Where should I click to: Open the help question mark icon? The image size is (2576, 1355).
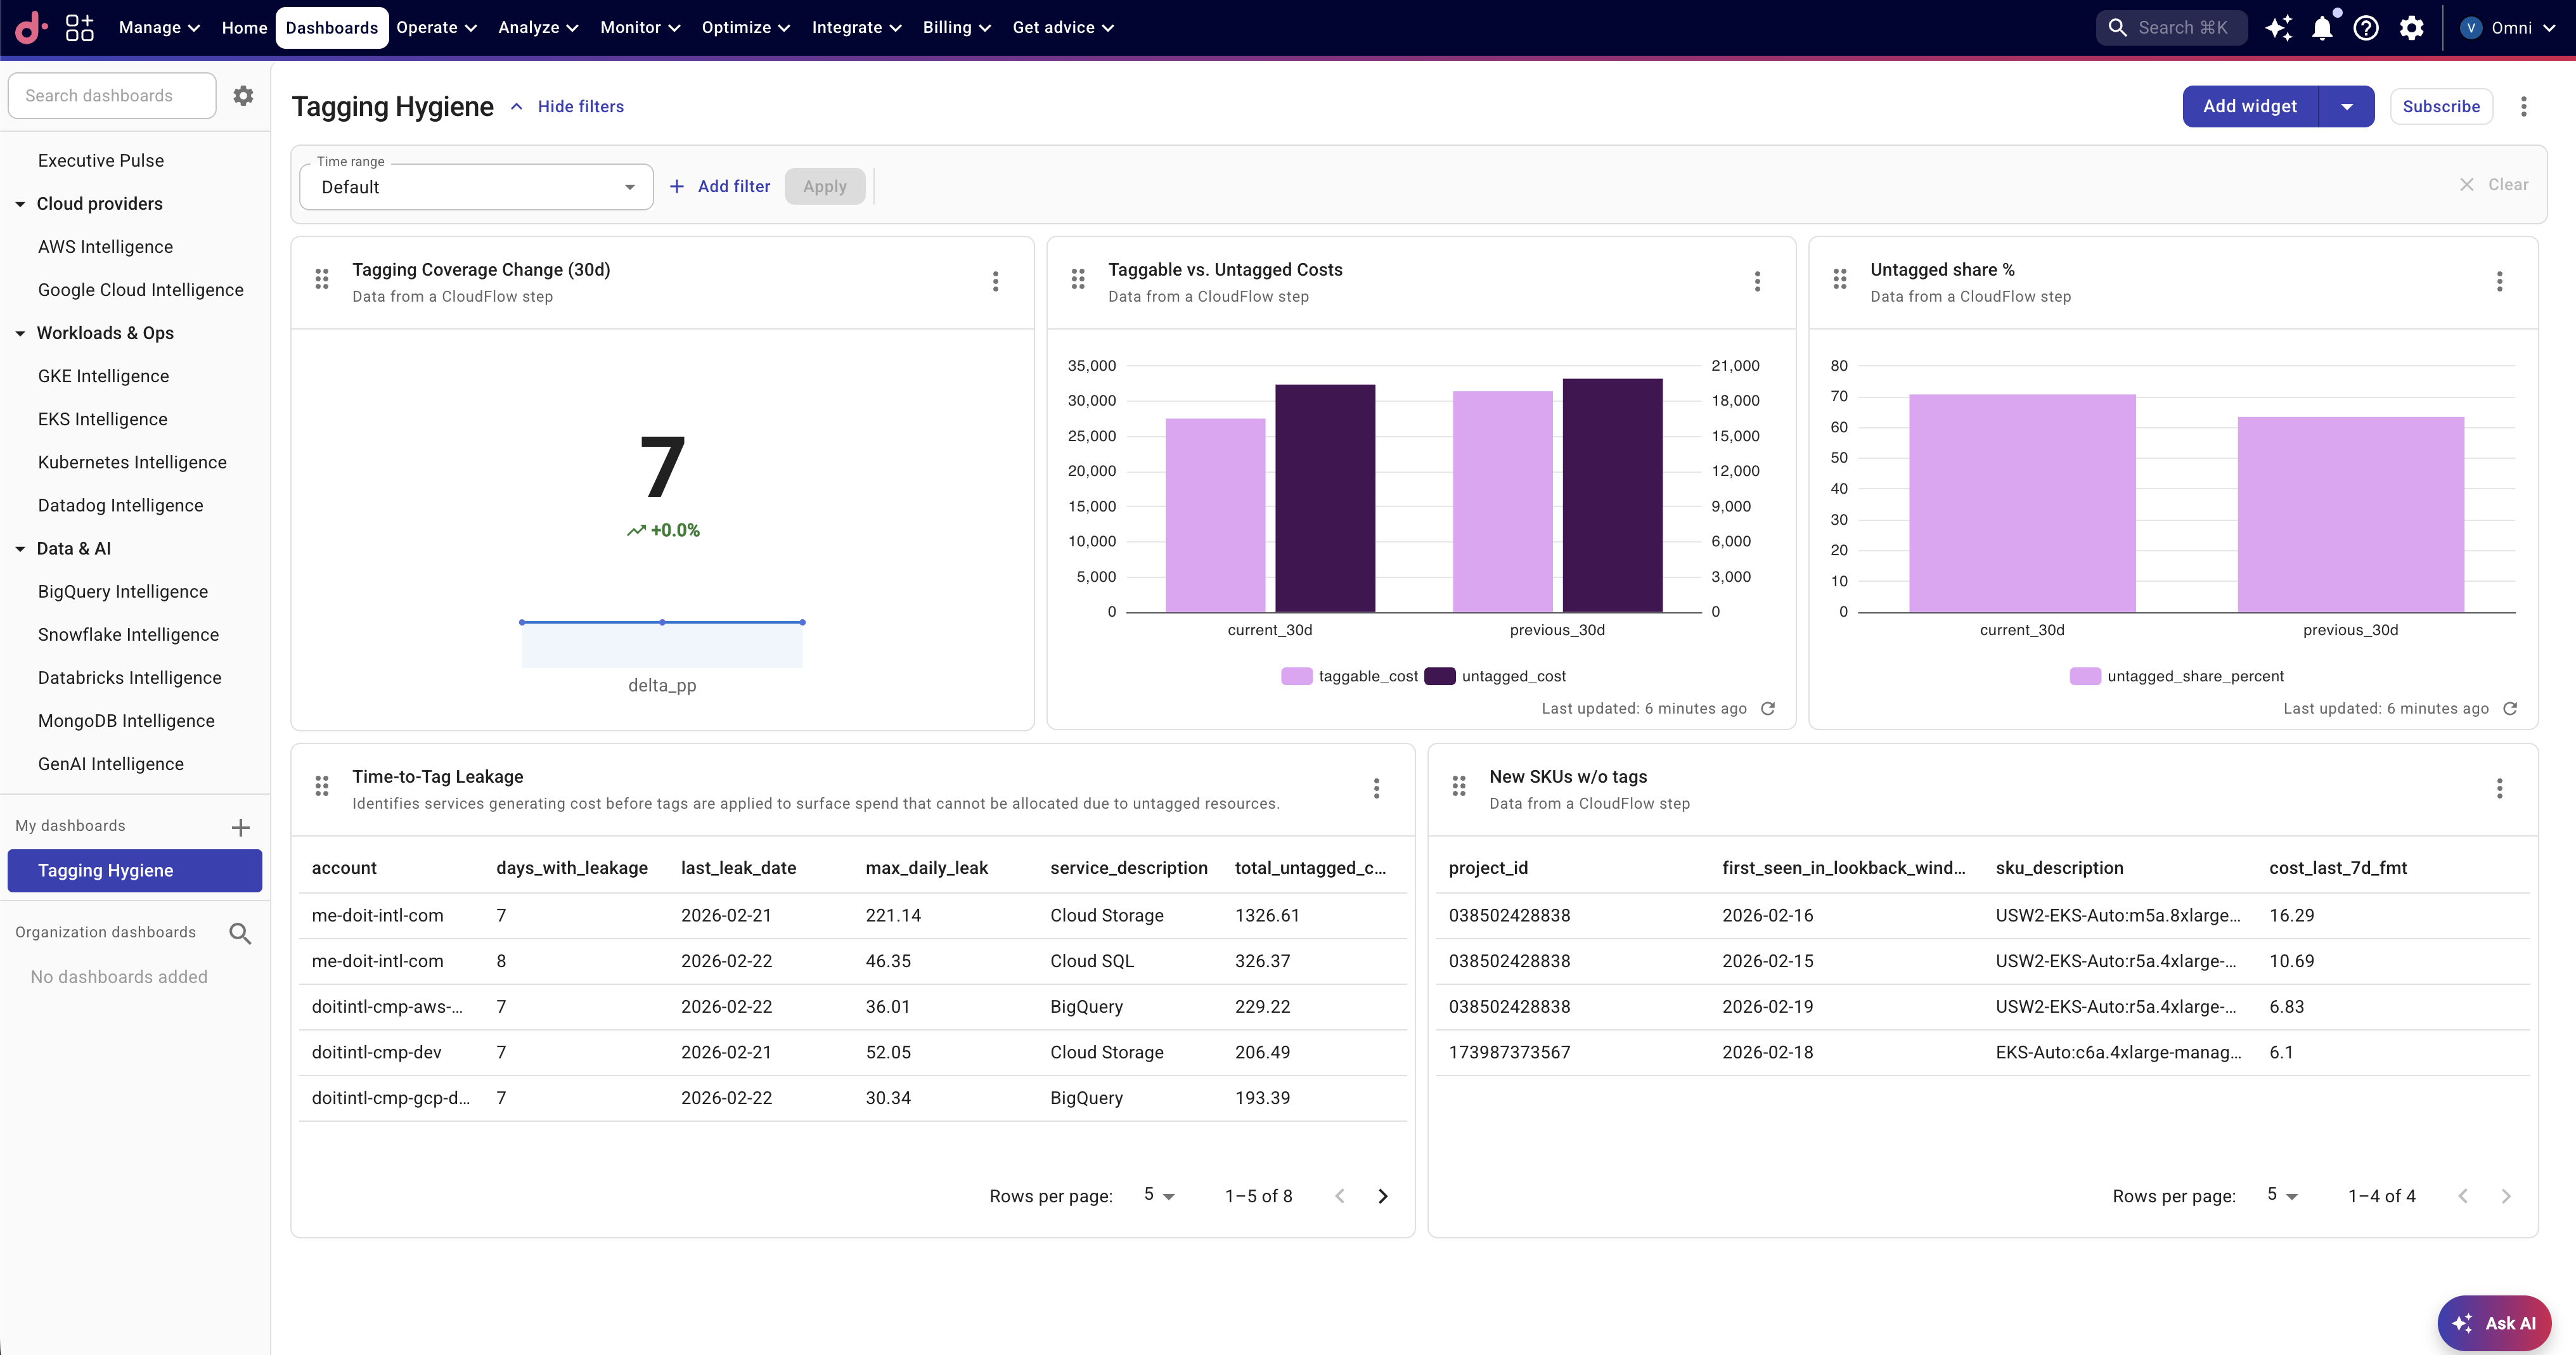click(2366, 27)
